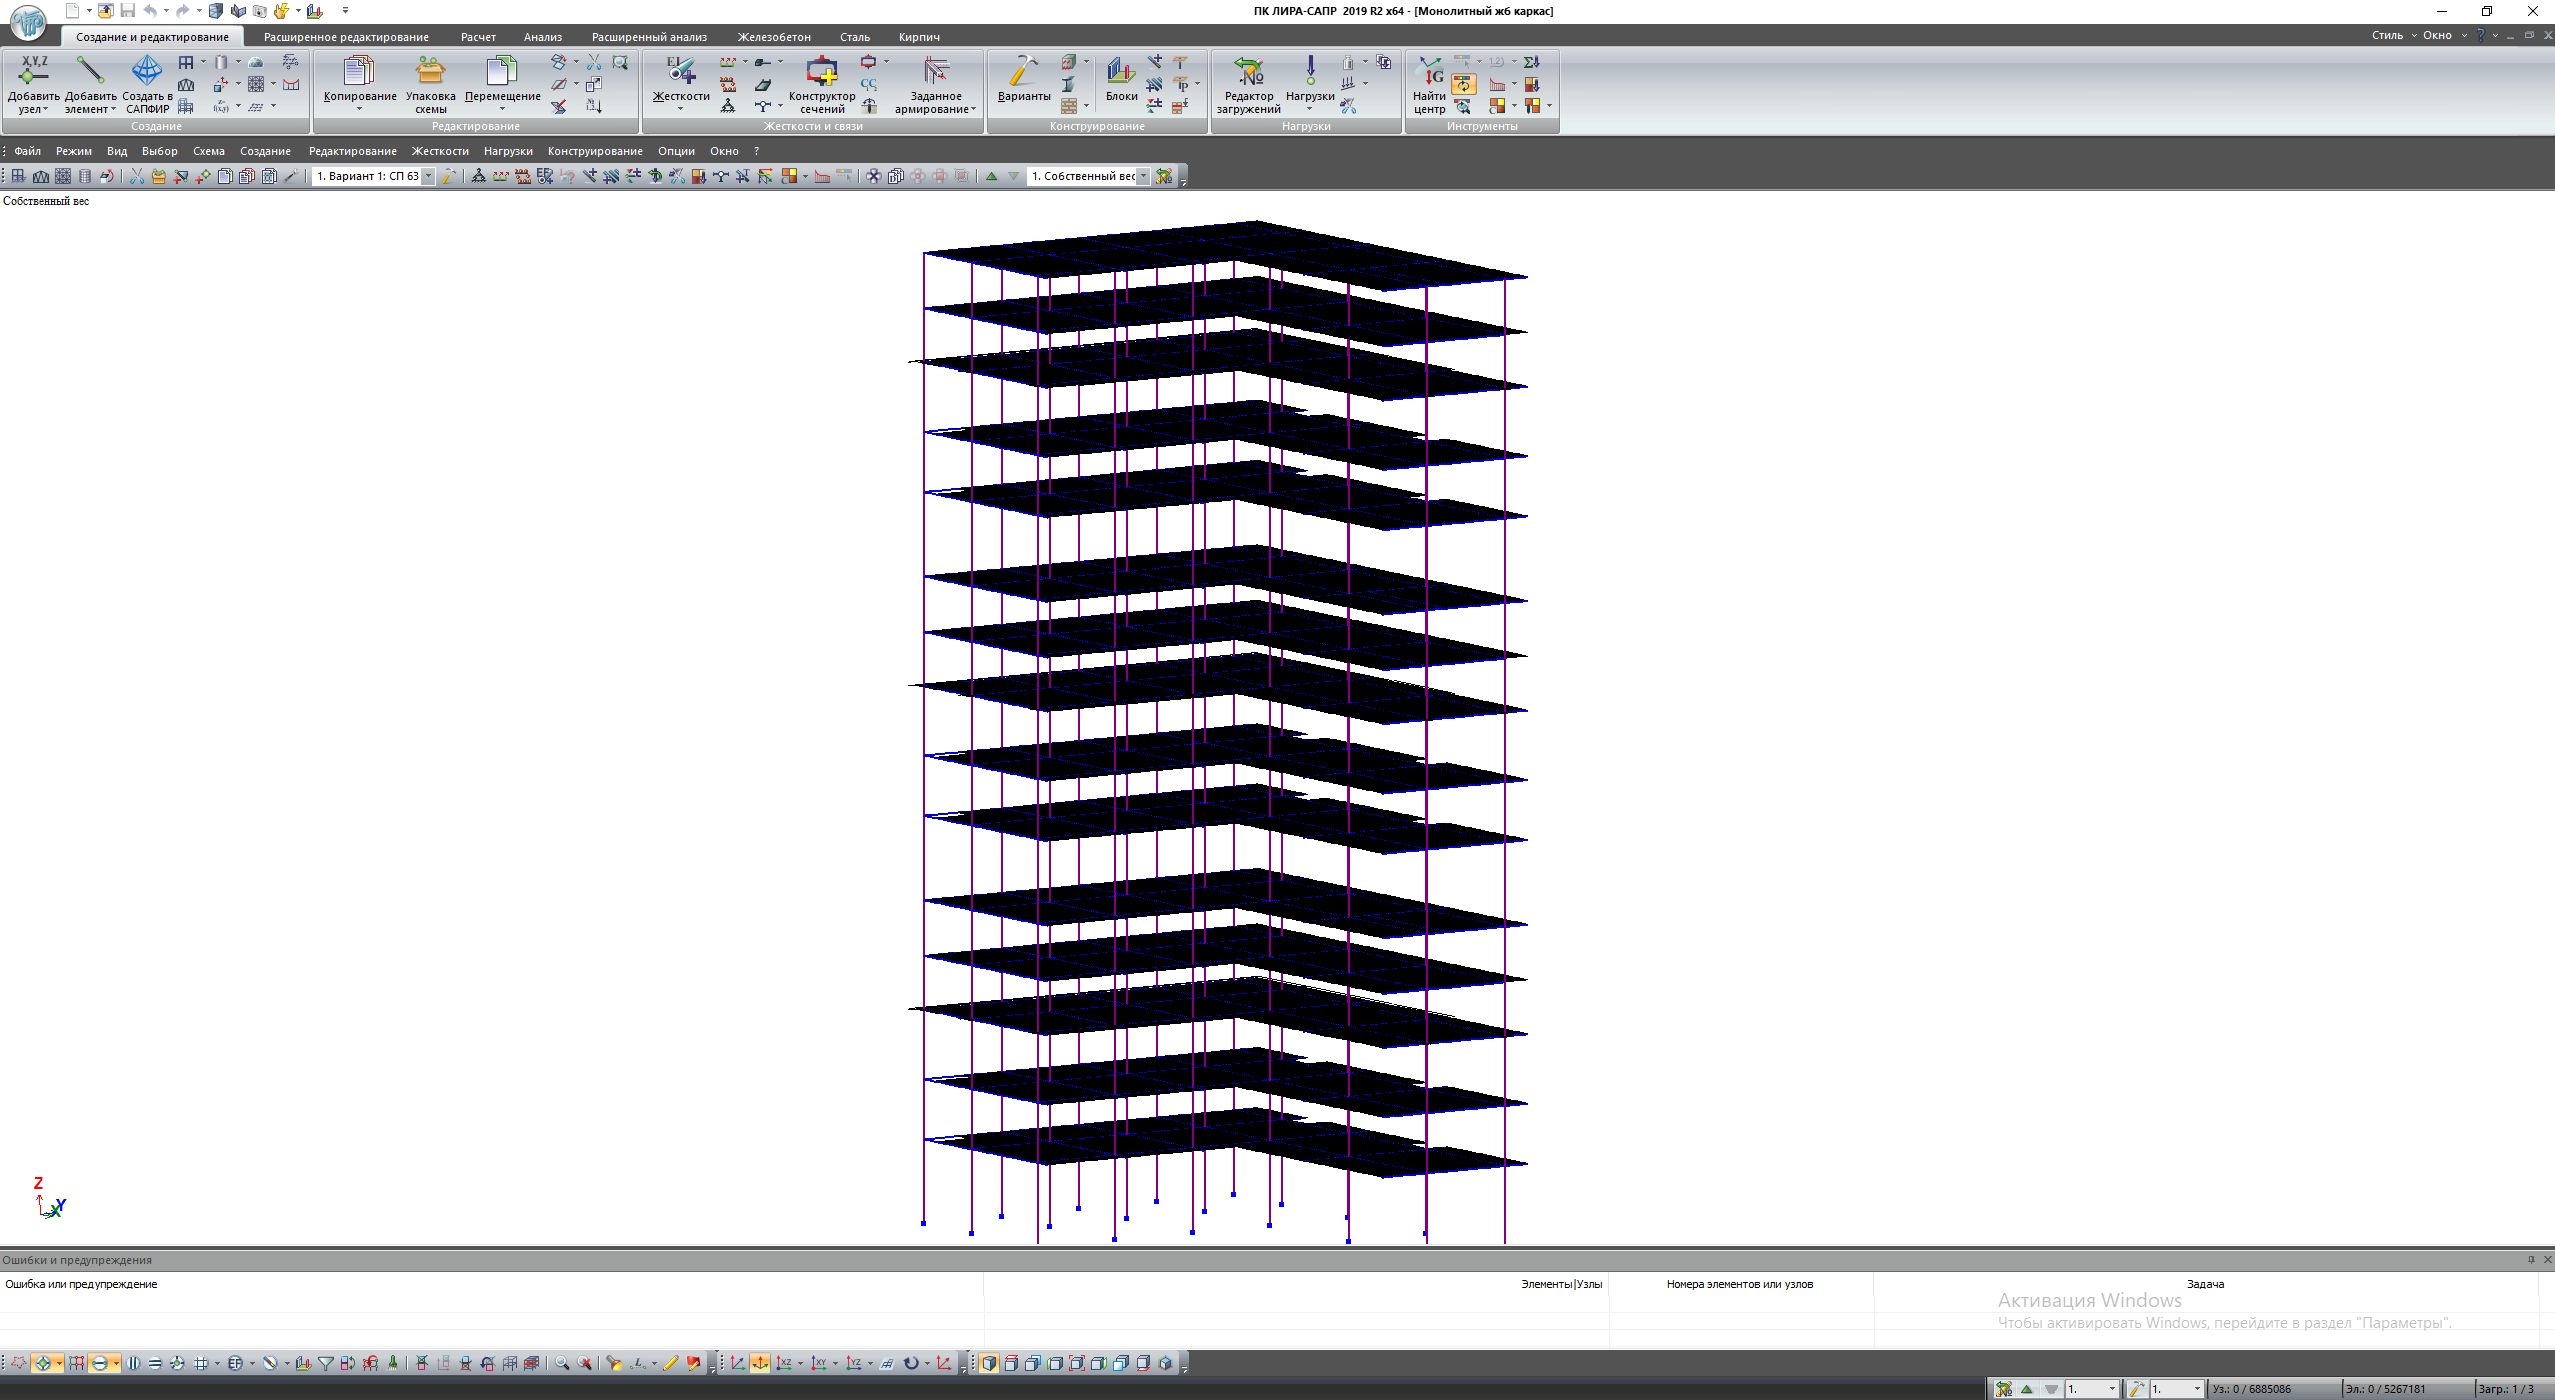This screenshot has width=2555, height=1400.
Task: Open the Схема menu
Action: point(208,151)
